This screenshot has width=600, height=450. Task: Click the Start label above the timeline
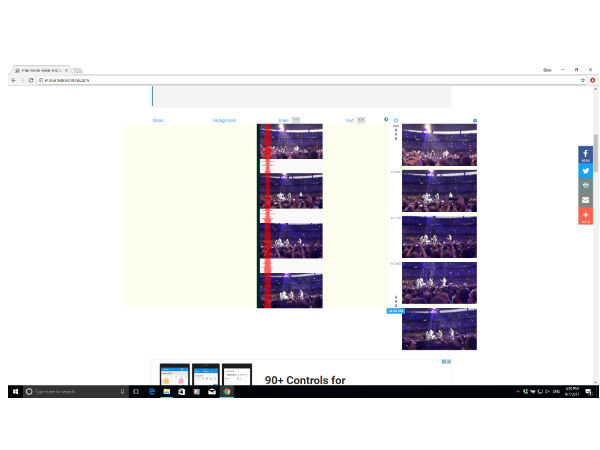coord(284,120)
